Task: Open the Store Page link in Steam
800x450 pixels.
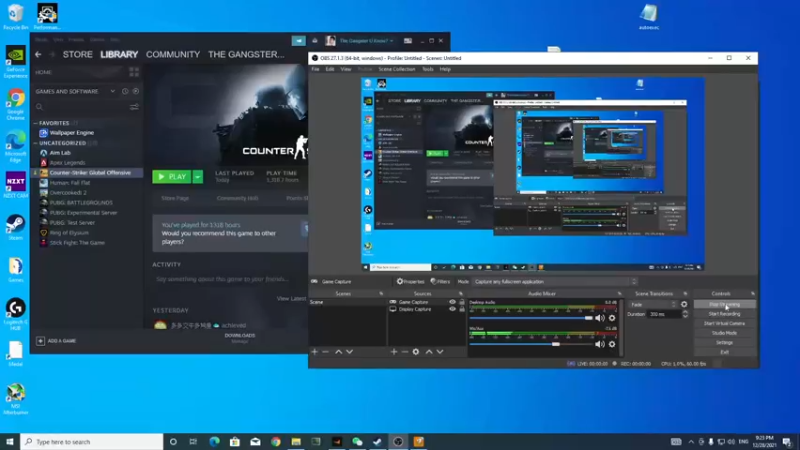Action: coord(175,198)
